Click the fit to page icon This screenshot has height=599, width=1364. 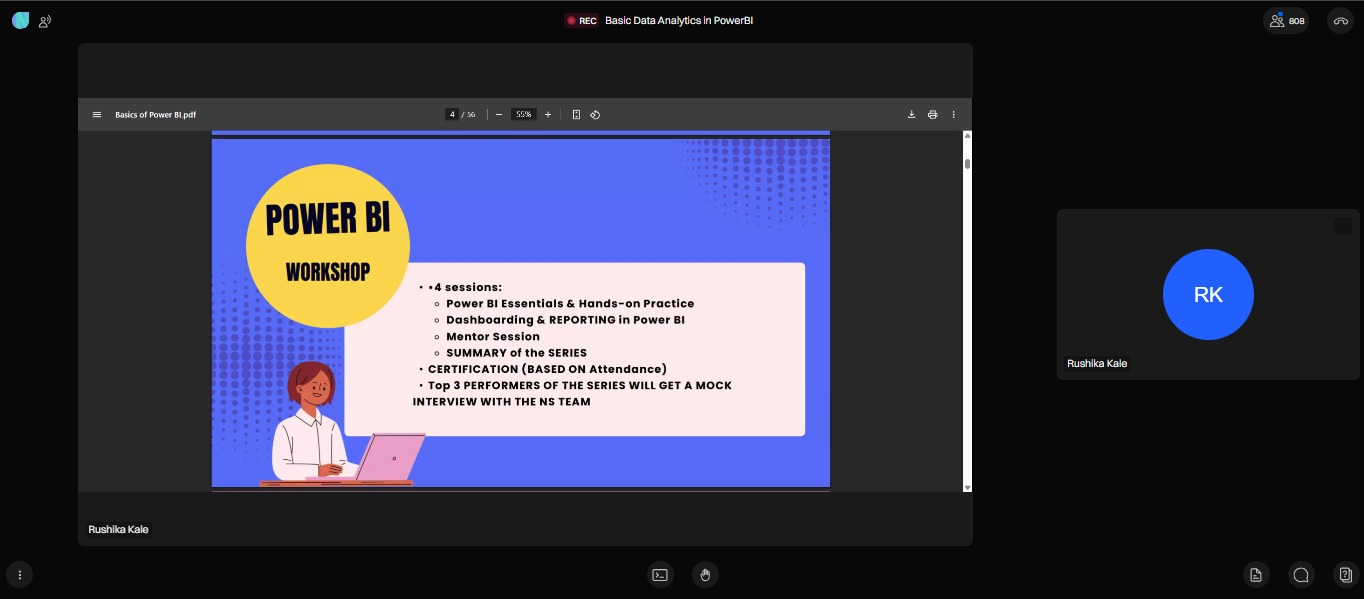[x=576, y=115]
